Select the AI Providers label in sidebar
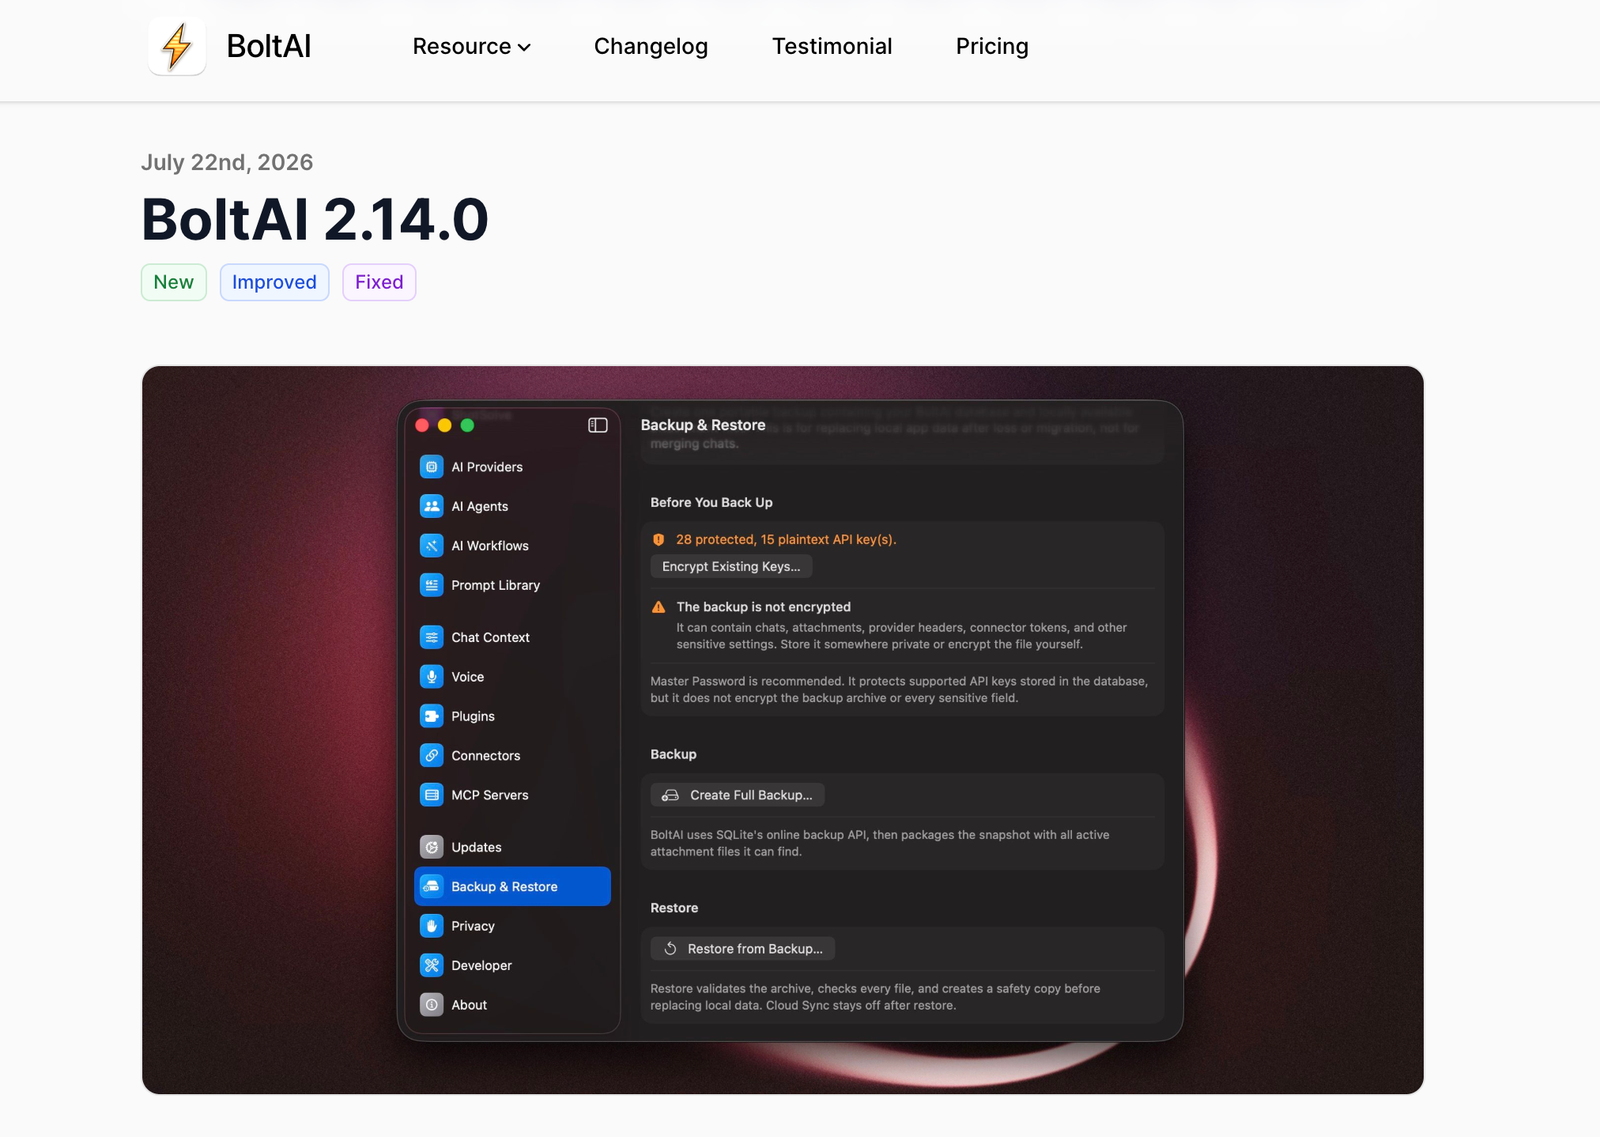The image size is (1600, 1137). tap(487, 467)
